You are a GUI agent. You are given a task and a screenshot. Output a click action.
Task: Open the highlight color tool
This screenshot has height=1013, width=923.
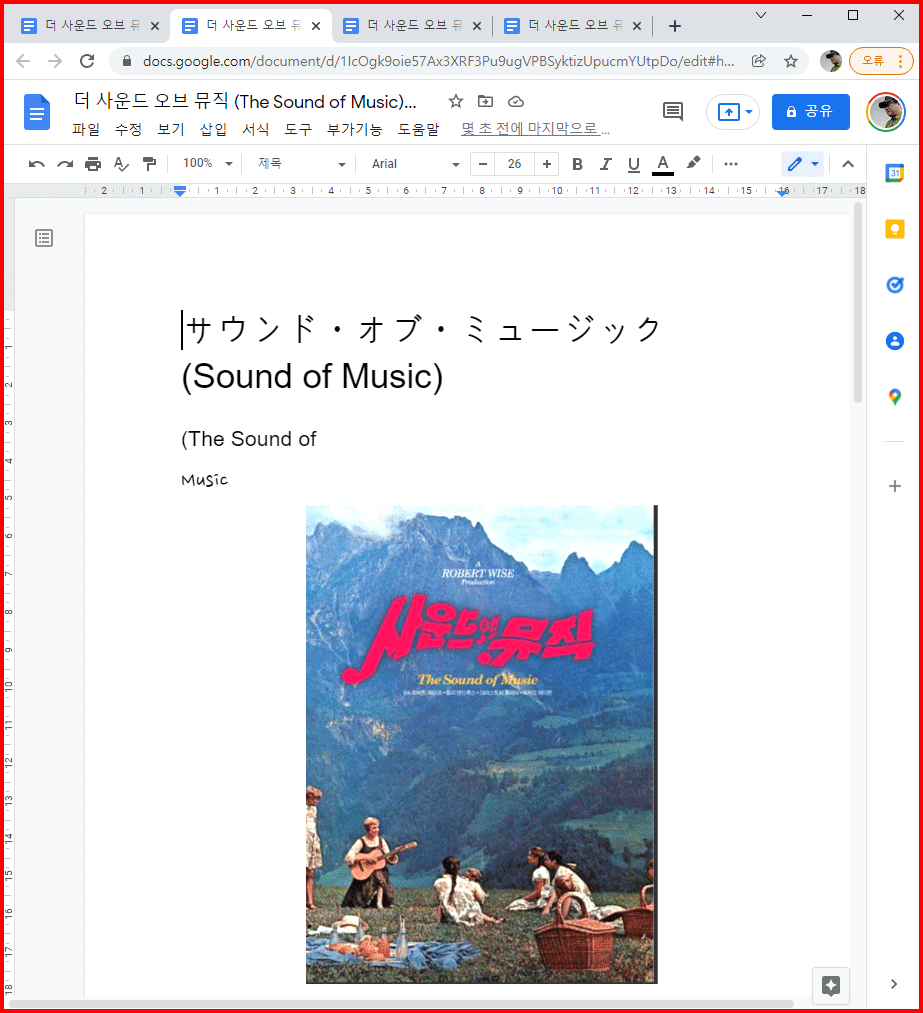click(693, 163)
